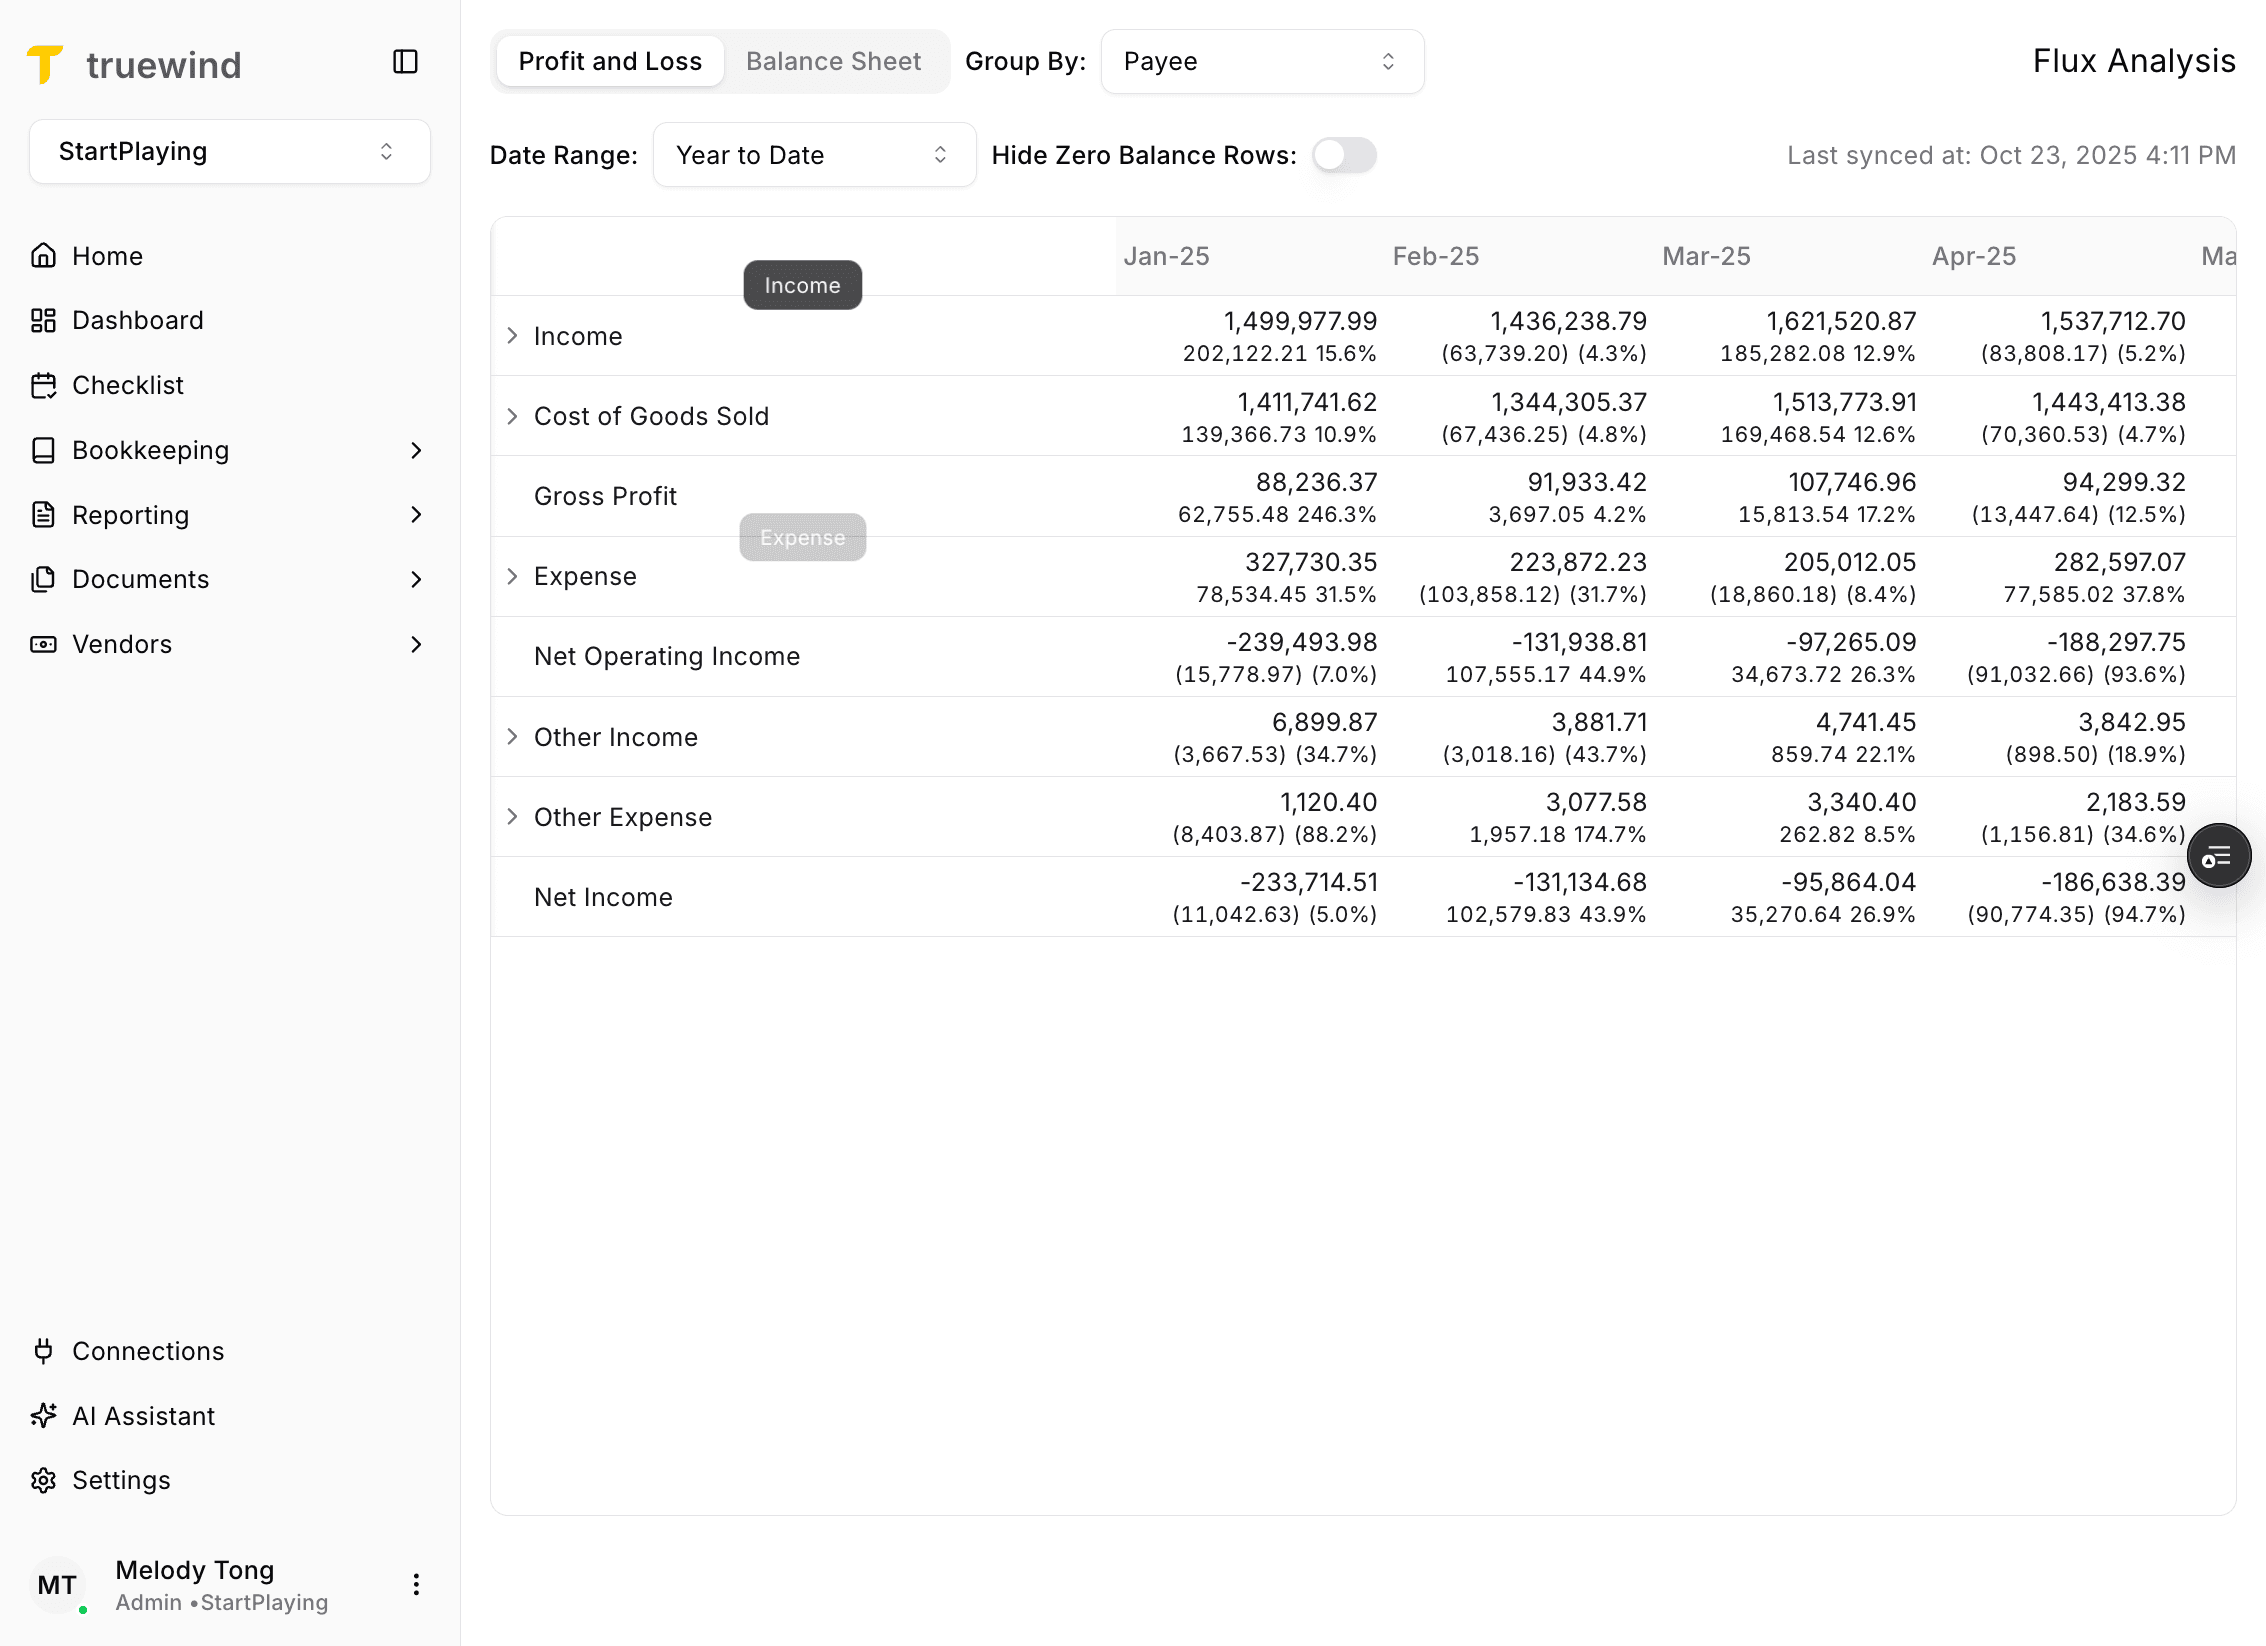Screen dimensions: 2266x1646
Task: Expand the Income row in the report
Action: click(513, 336)
